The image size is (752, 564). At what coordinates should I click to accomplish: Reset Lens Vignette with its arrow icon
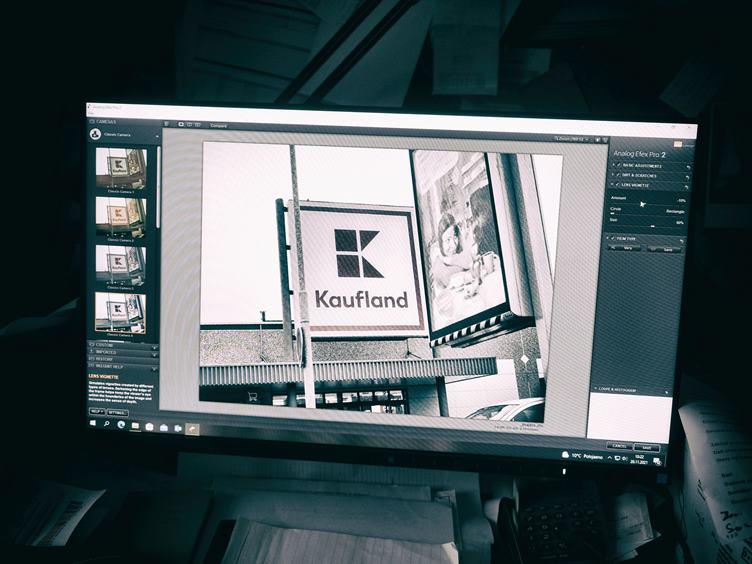pos(687,188)
